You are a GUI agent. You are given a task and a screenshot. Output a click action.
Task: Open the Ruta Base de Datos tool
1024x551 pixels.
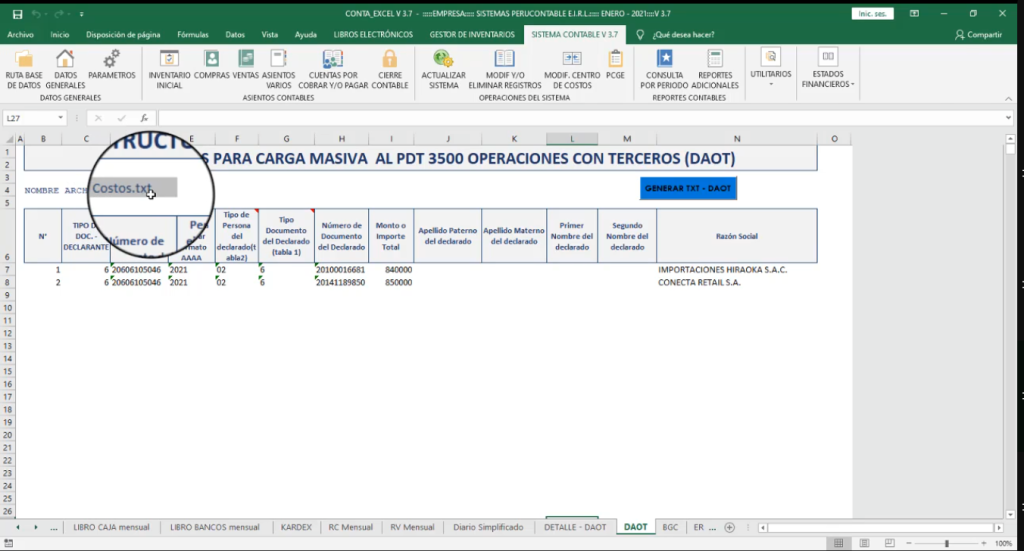coord(24,69)
